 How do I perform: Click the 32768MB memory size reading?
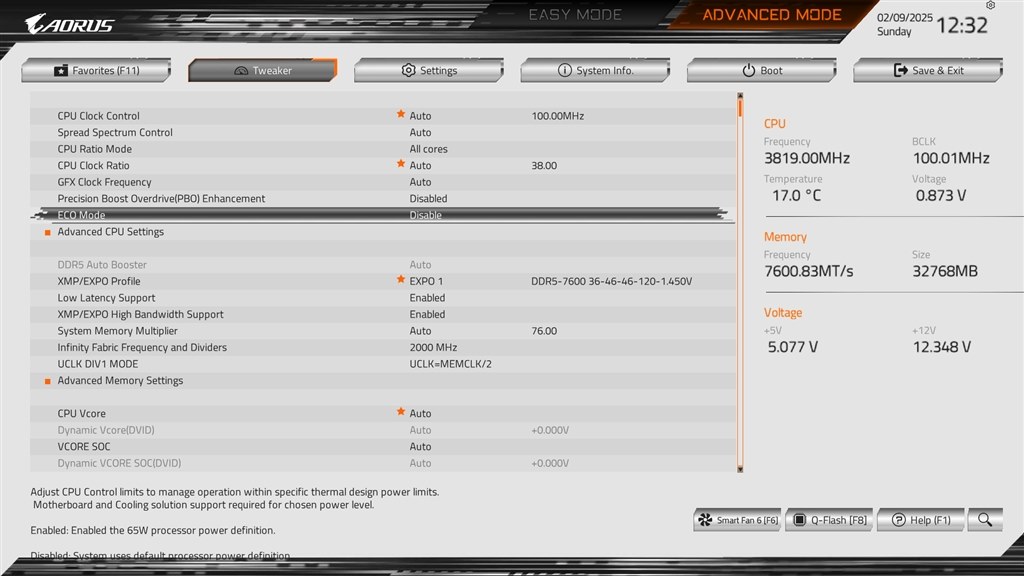pos(945,271)
